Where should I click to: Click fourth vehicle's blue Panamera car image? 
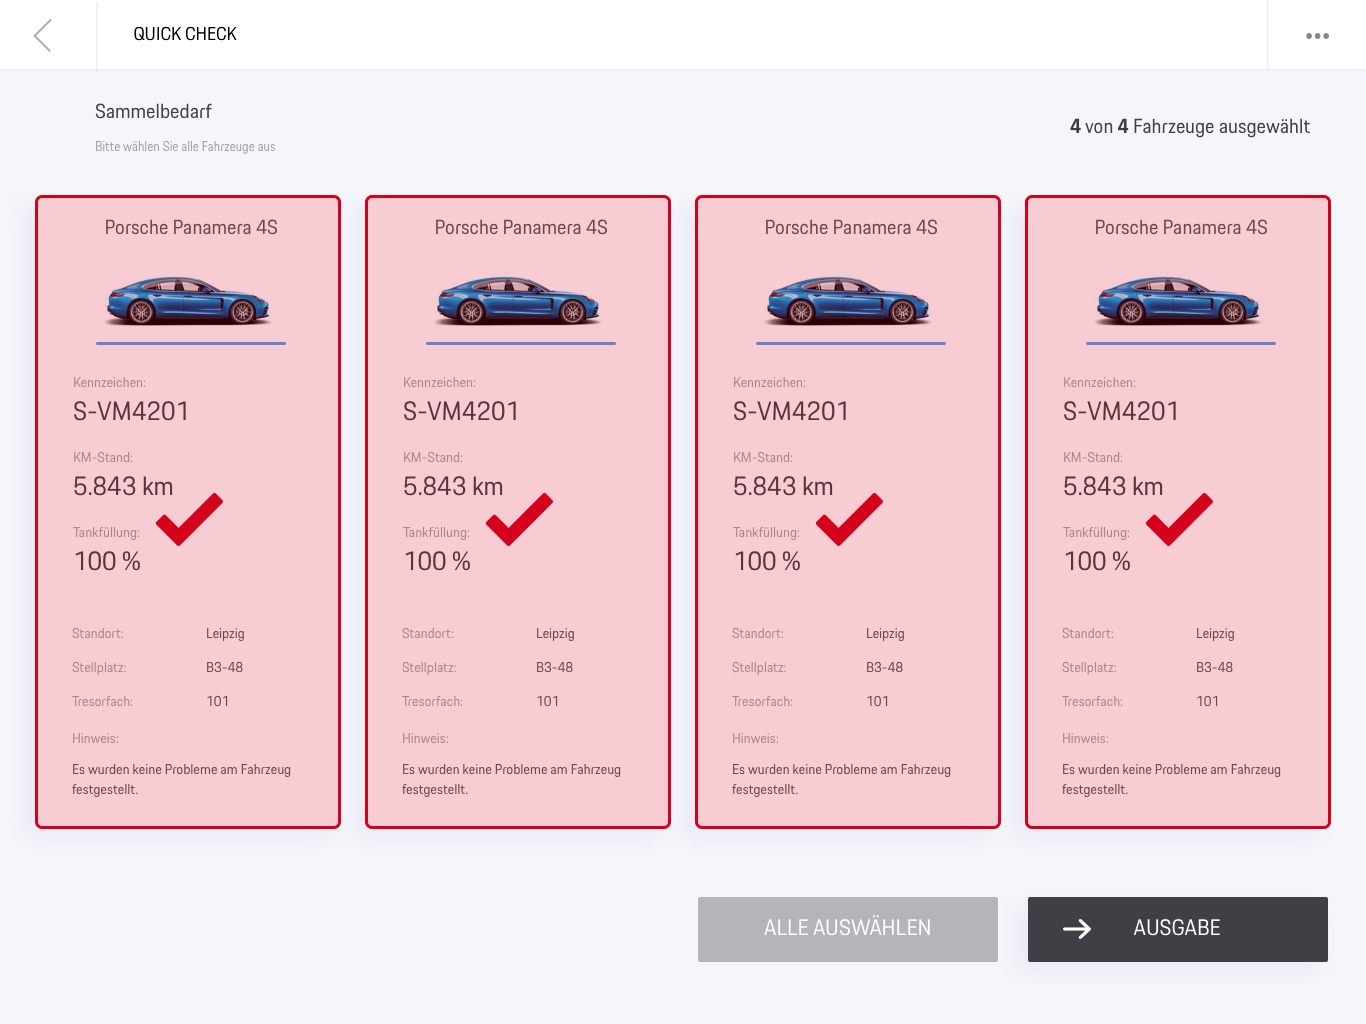coord(1179,301)
